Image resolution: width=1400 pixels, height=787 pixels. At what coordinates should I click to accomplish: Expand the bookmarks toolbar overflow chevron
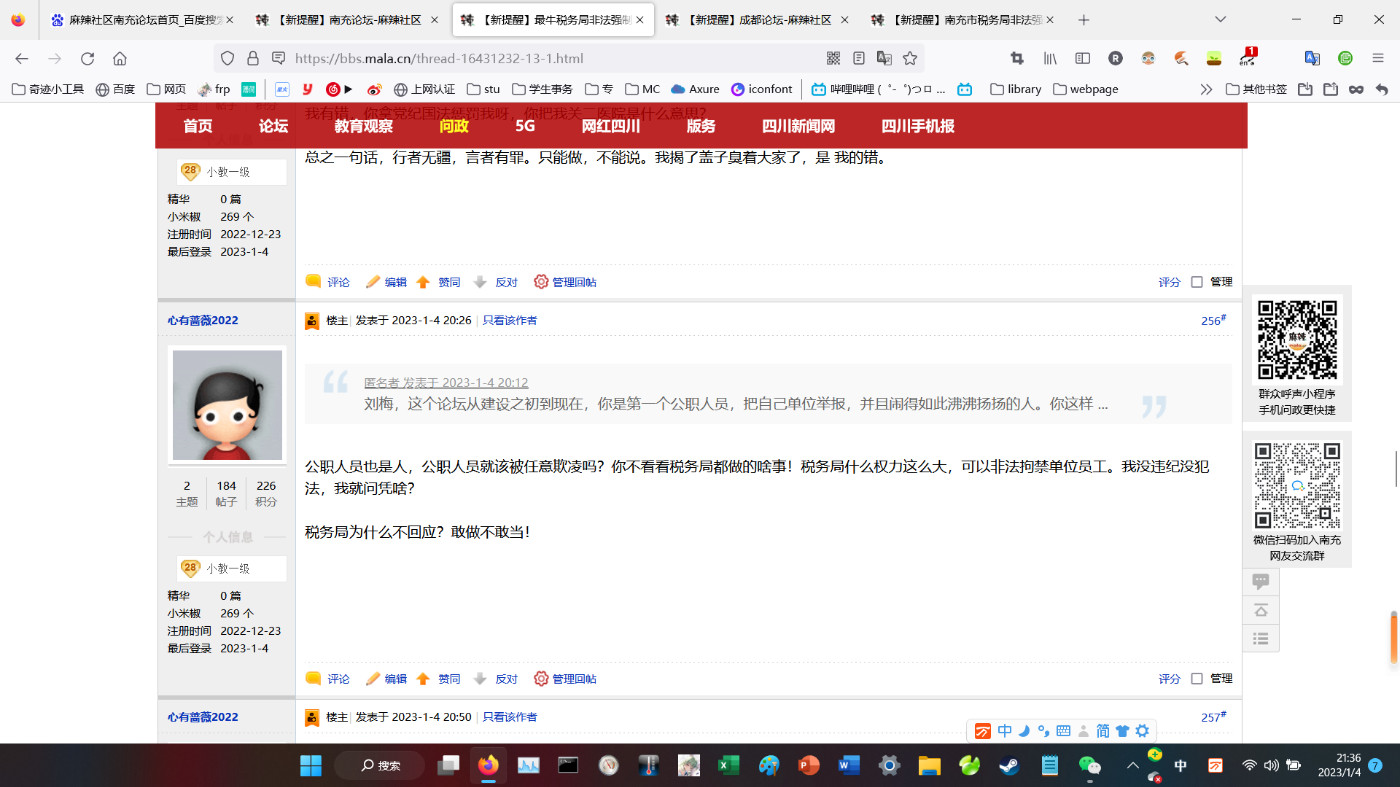[1206, 89]
